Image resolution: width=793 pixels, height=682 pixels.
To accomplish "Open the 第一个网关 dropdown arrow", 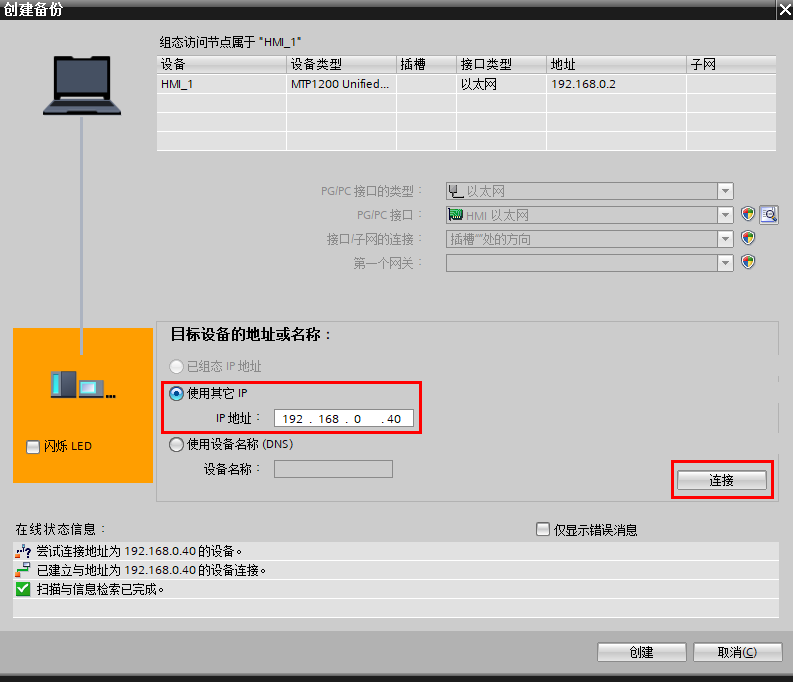I will click(x=725, y=262).
